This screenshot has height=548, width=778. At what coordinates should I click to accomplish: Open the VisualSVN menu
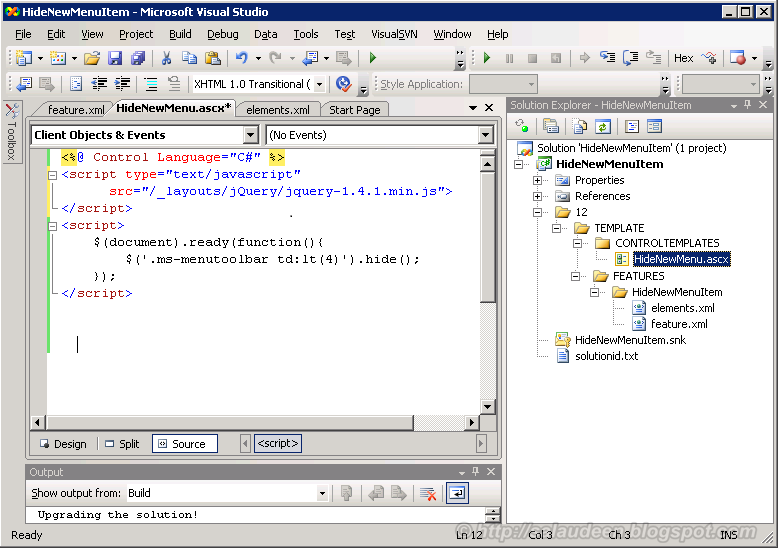(x=394, y=34)
